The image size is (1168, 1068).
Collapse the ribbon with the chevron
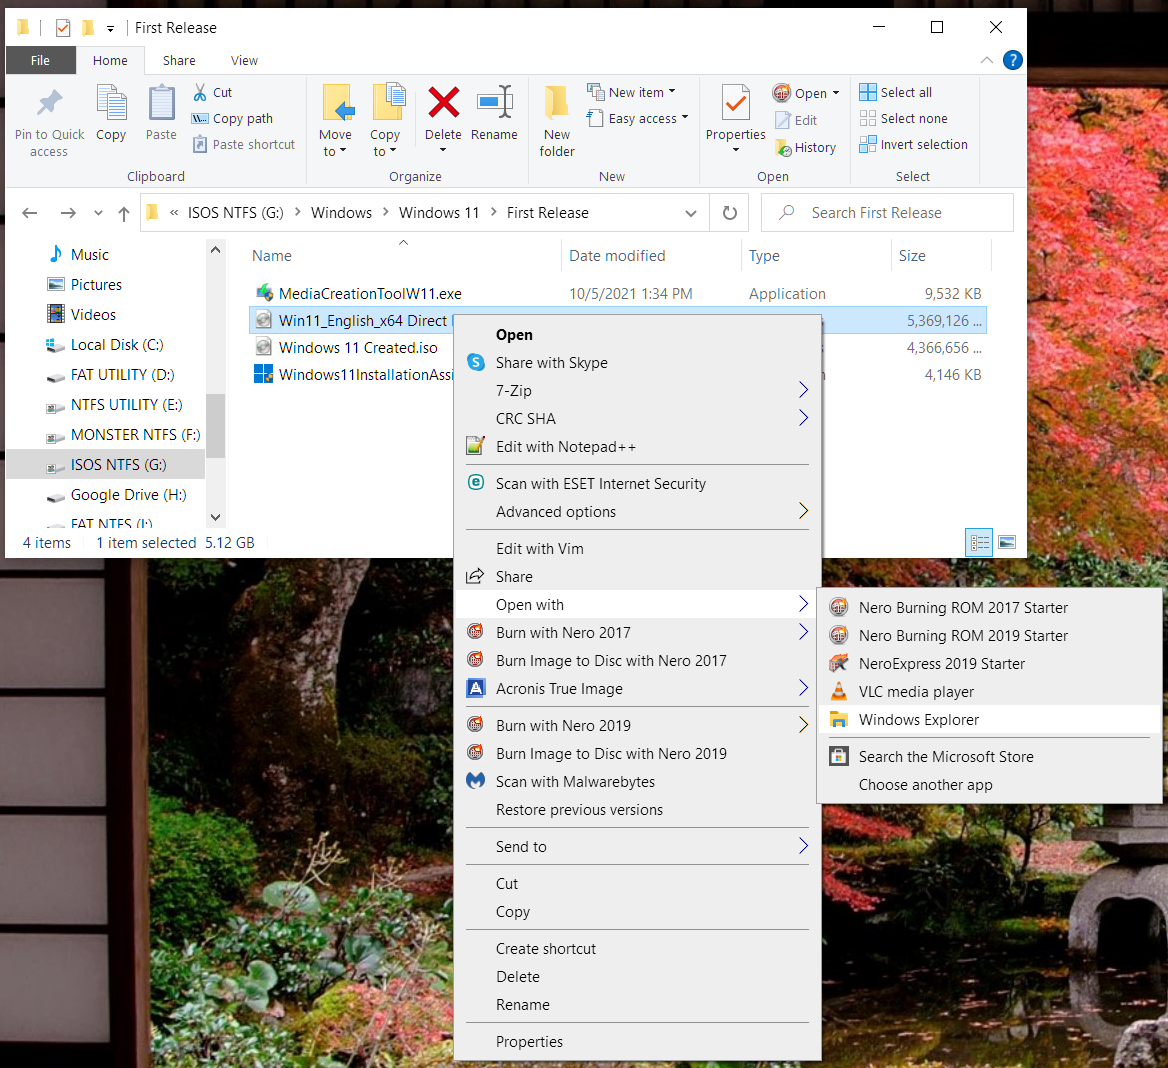[x=986, y=60]
